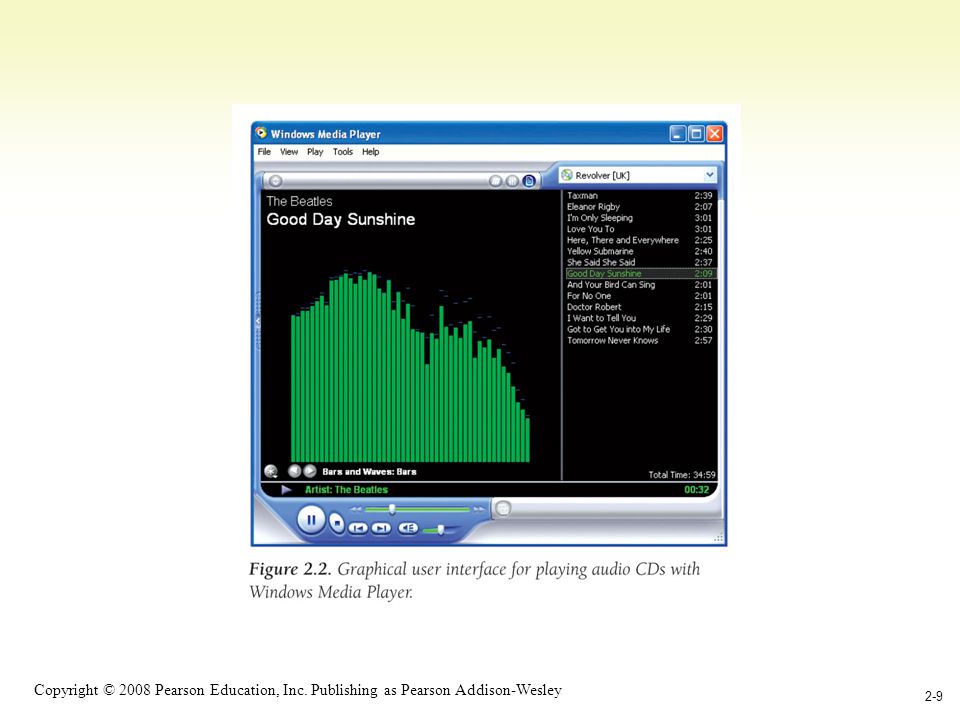Image resolution: width=960 pixels, height=720 pixels.
Task: Open the Revolver [UK] playlist dropdown
Action: (709, 175)
